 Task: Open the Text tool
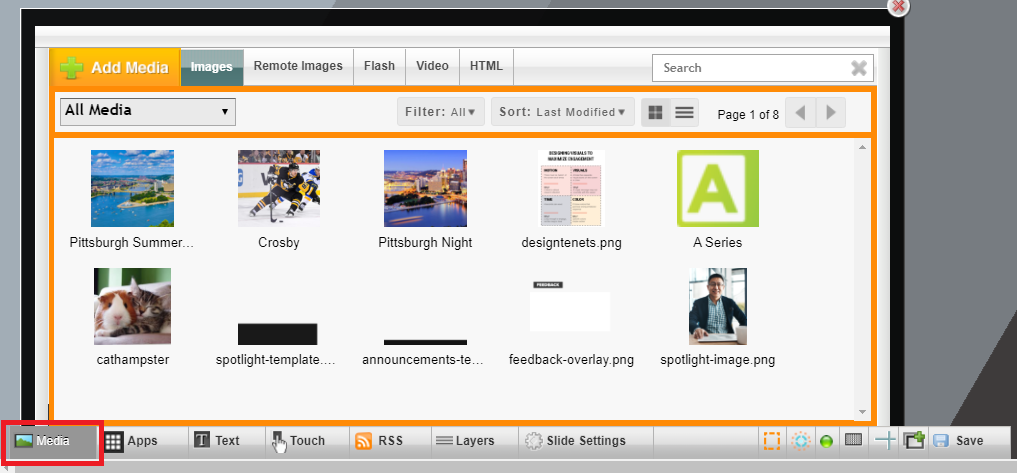[x=227, y=441]
